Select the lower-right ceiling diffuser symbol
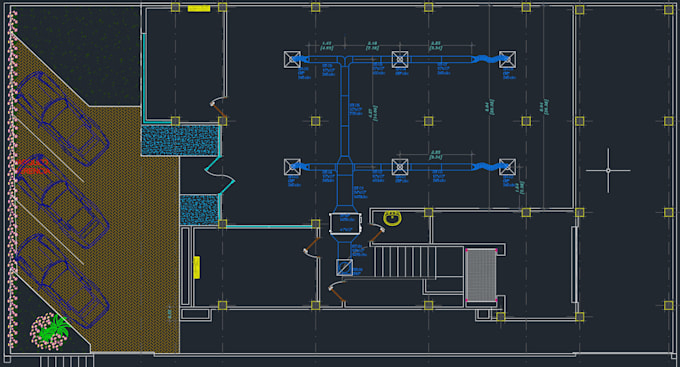This screenshot has height=367, width=680. (507, 167)
